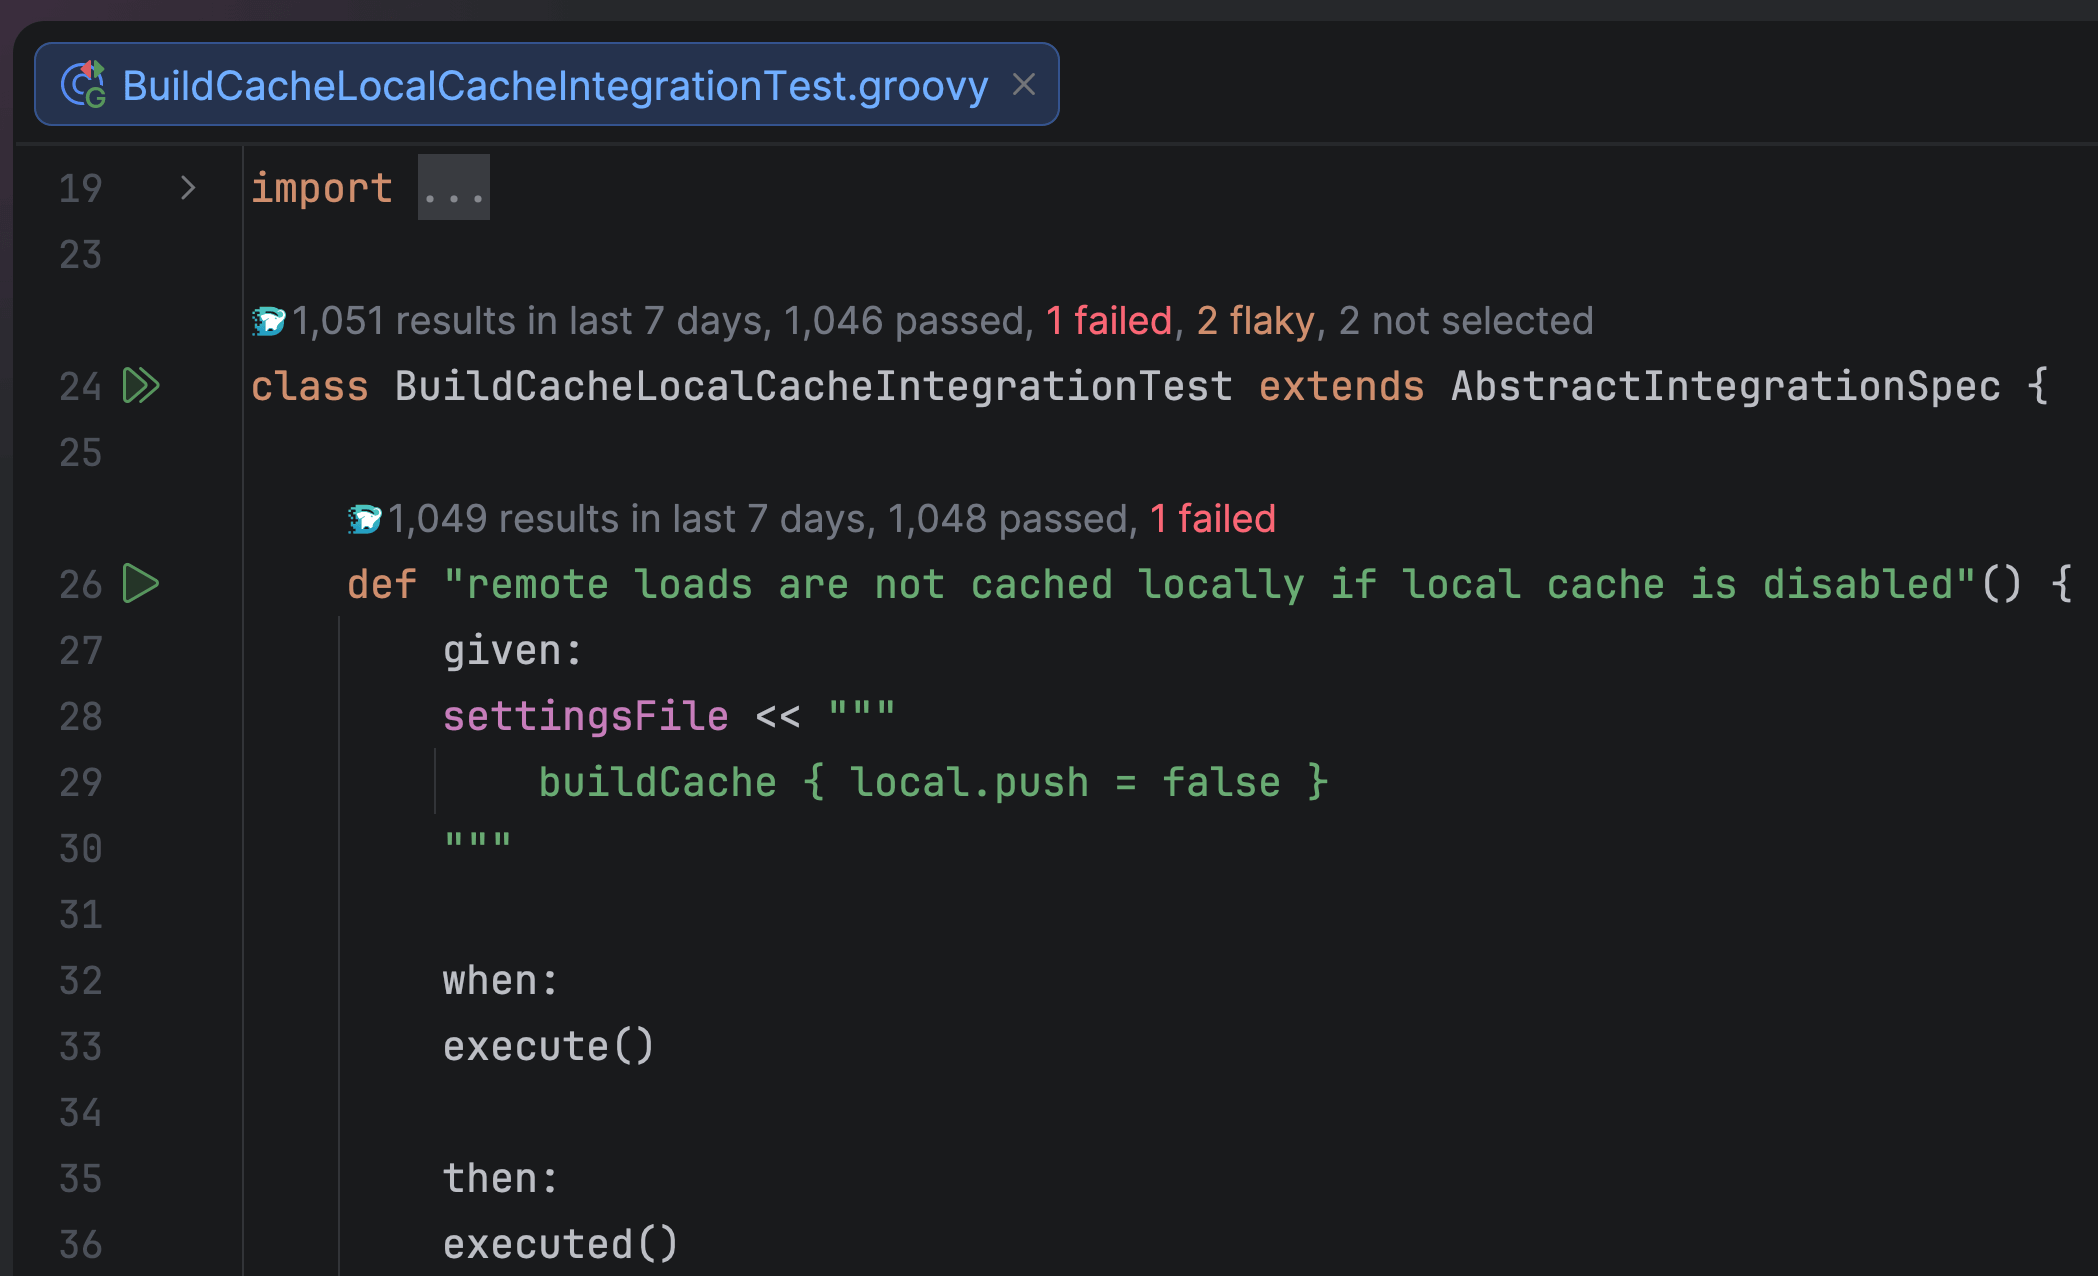Click the execute() call on line 33
The image size is (2098, 1276).
click(x=548, y=1044)
